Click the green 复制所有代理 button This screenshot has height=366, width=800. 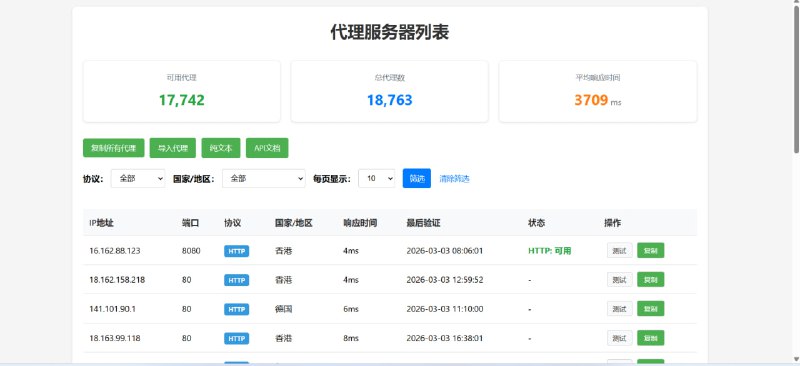coord(114,148)
